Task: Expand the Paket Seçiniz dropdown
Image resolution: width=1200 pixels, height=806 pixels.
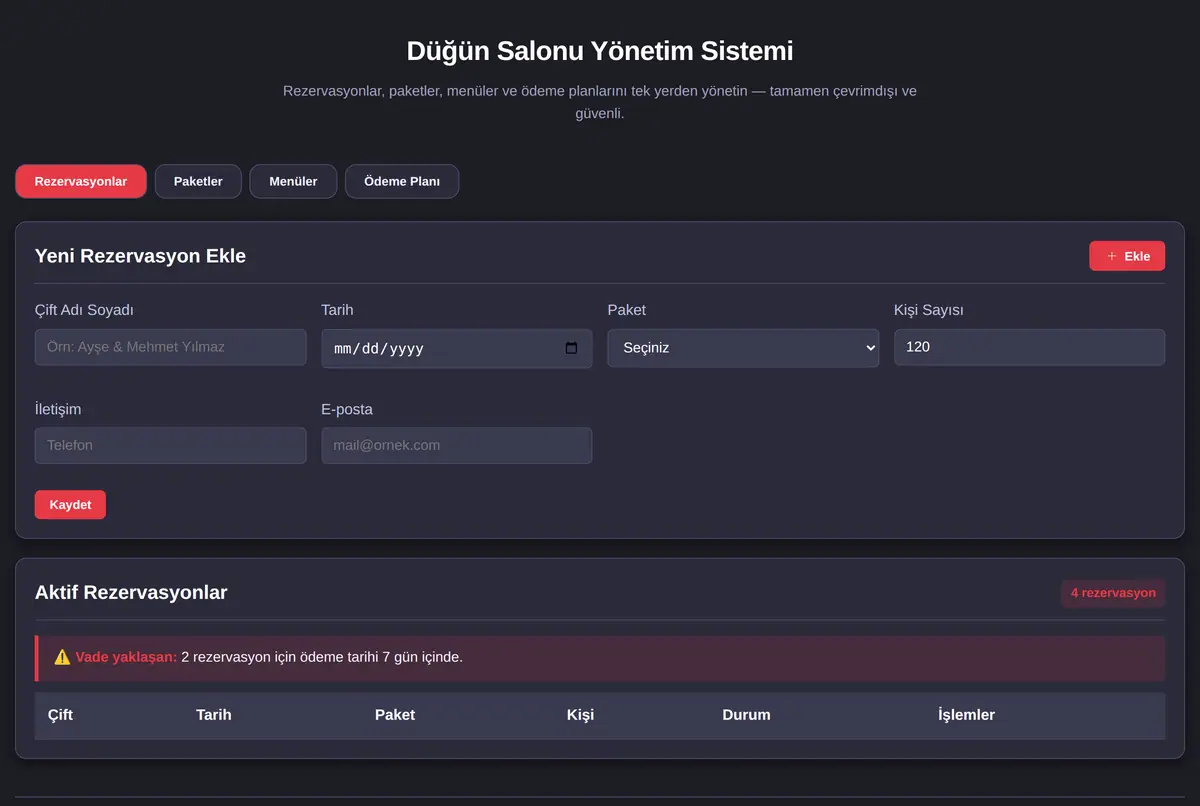Action: coord(743,348)
